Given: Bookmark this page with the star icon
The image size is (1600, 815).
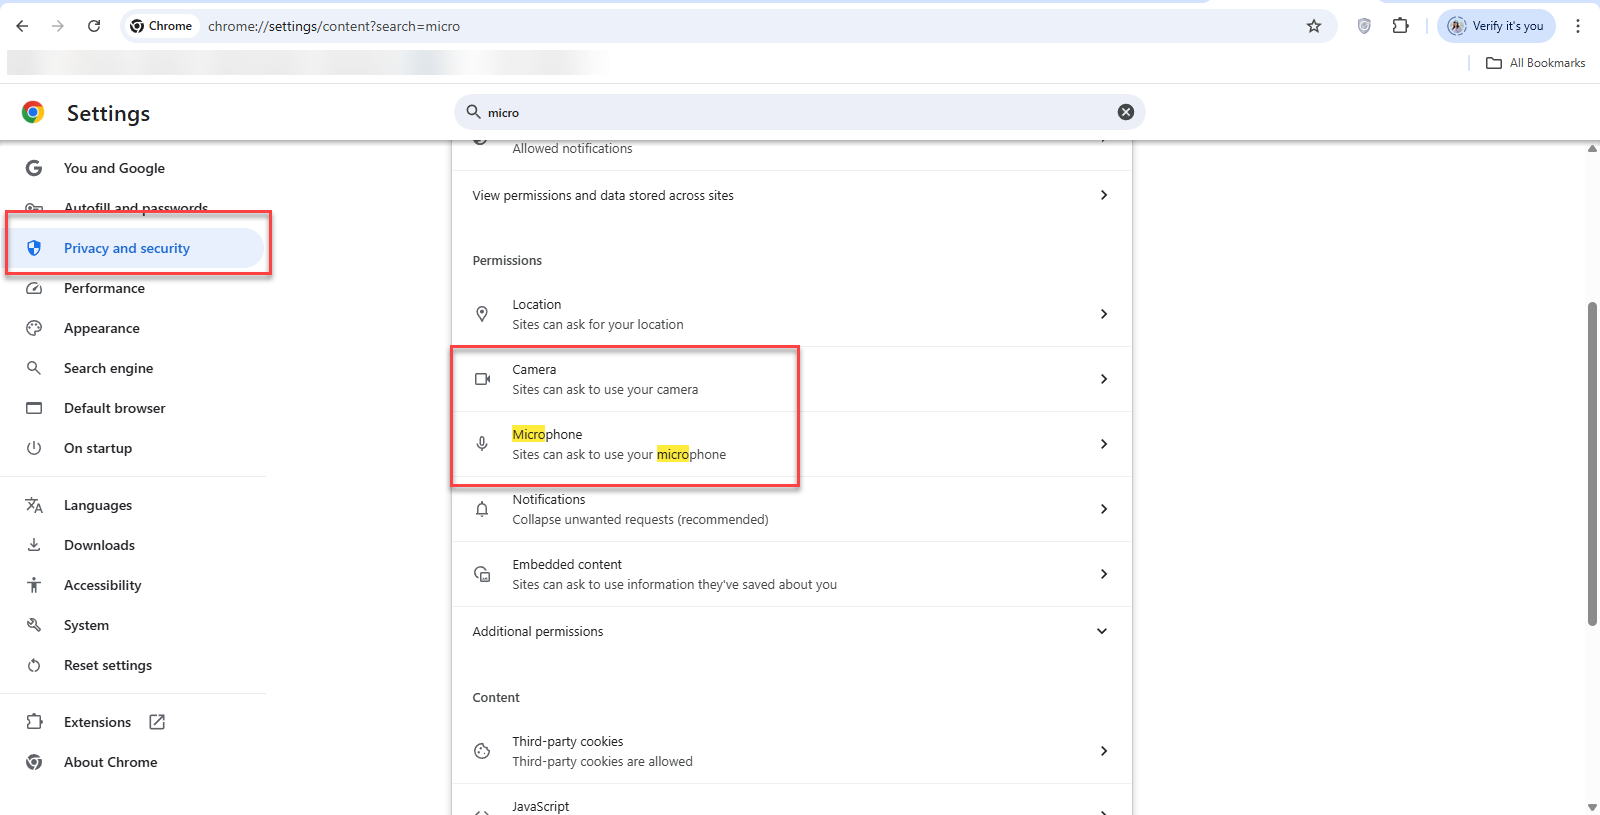Looking at the screenshot, I should (x=1314, y=26).
